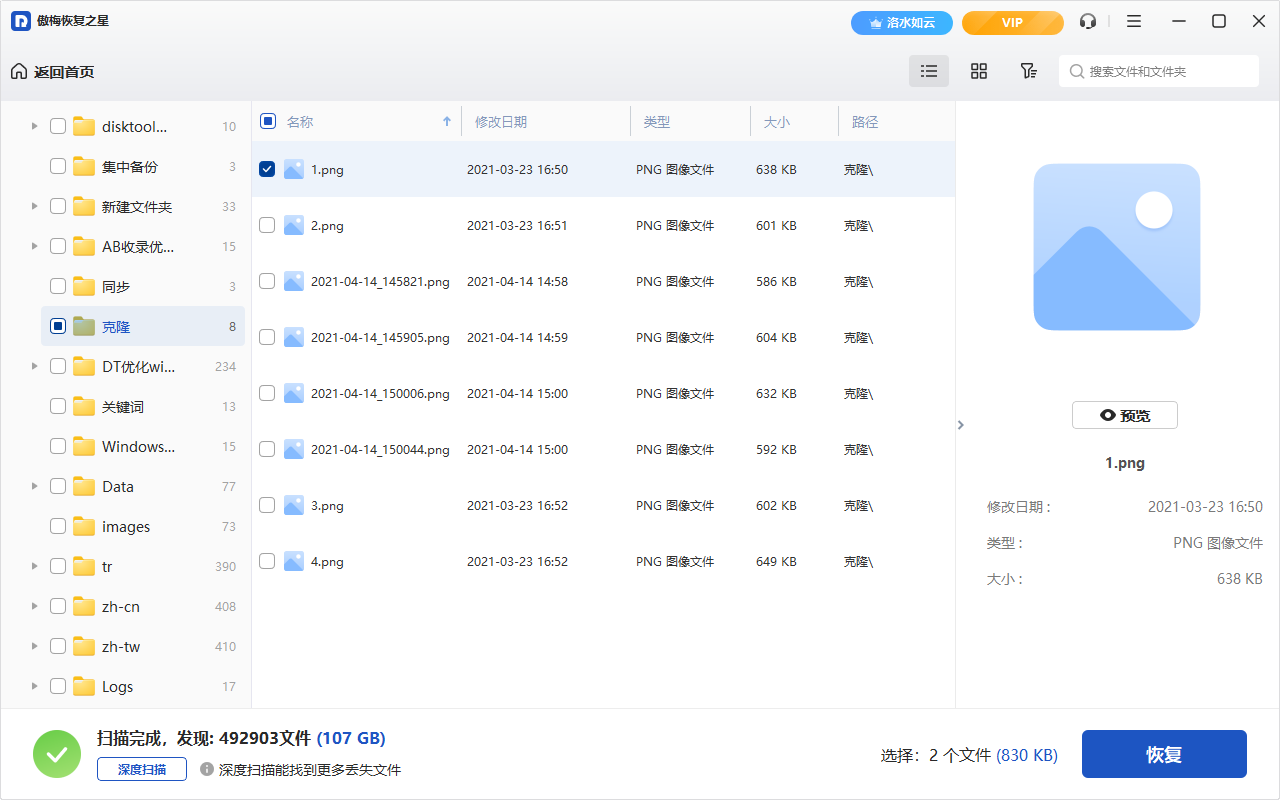Image resolution: width=1280 pixels, height=800 pixels.
Task: Switch to grid thumbnail view icon
Action: (x=979, y=71)
